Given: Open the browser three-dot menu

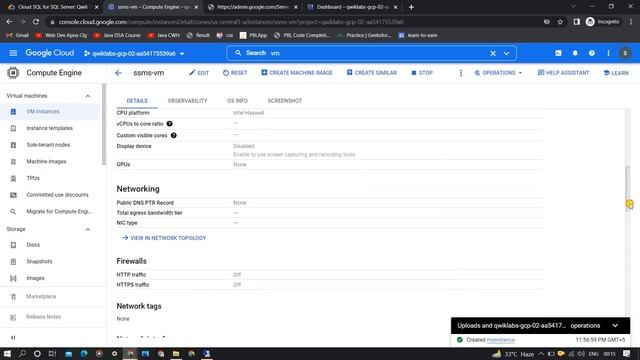Looking at the screenshot, I should [x=631, y=22].
